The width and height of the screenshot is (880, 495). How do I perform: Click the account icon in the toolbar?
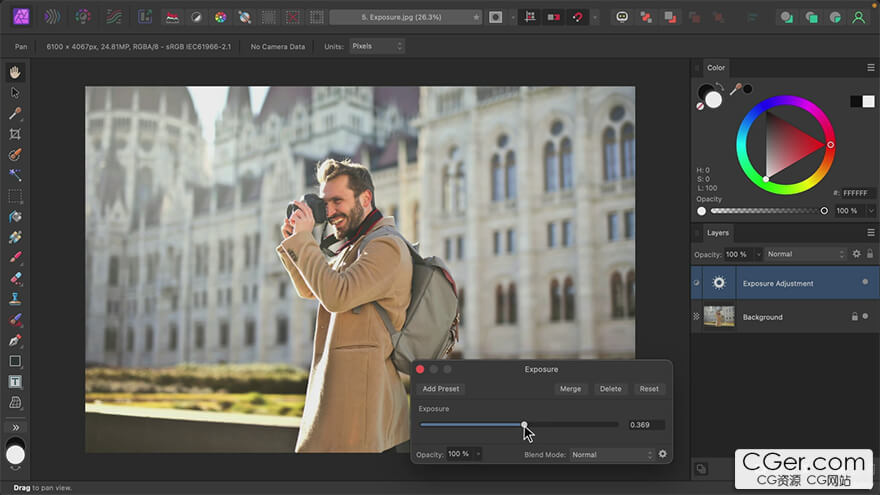(858, 17)
